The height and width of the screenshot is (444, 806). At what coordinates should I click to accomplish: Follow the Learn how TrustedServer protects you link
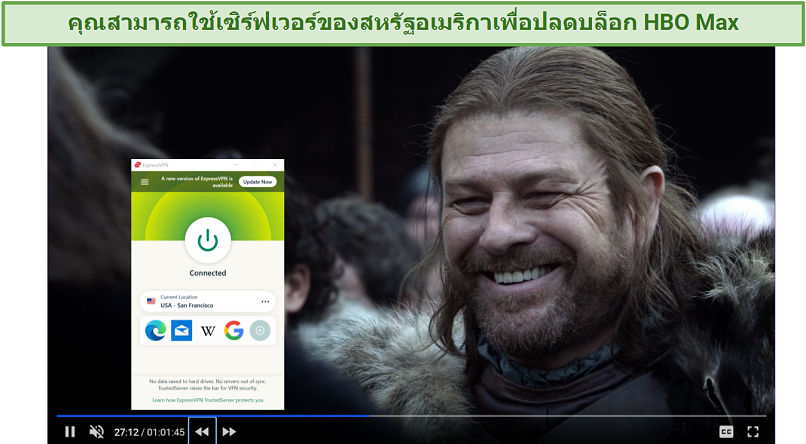click(x=208, y=400)
